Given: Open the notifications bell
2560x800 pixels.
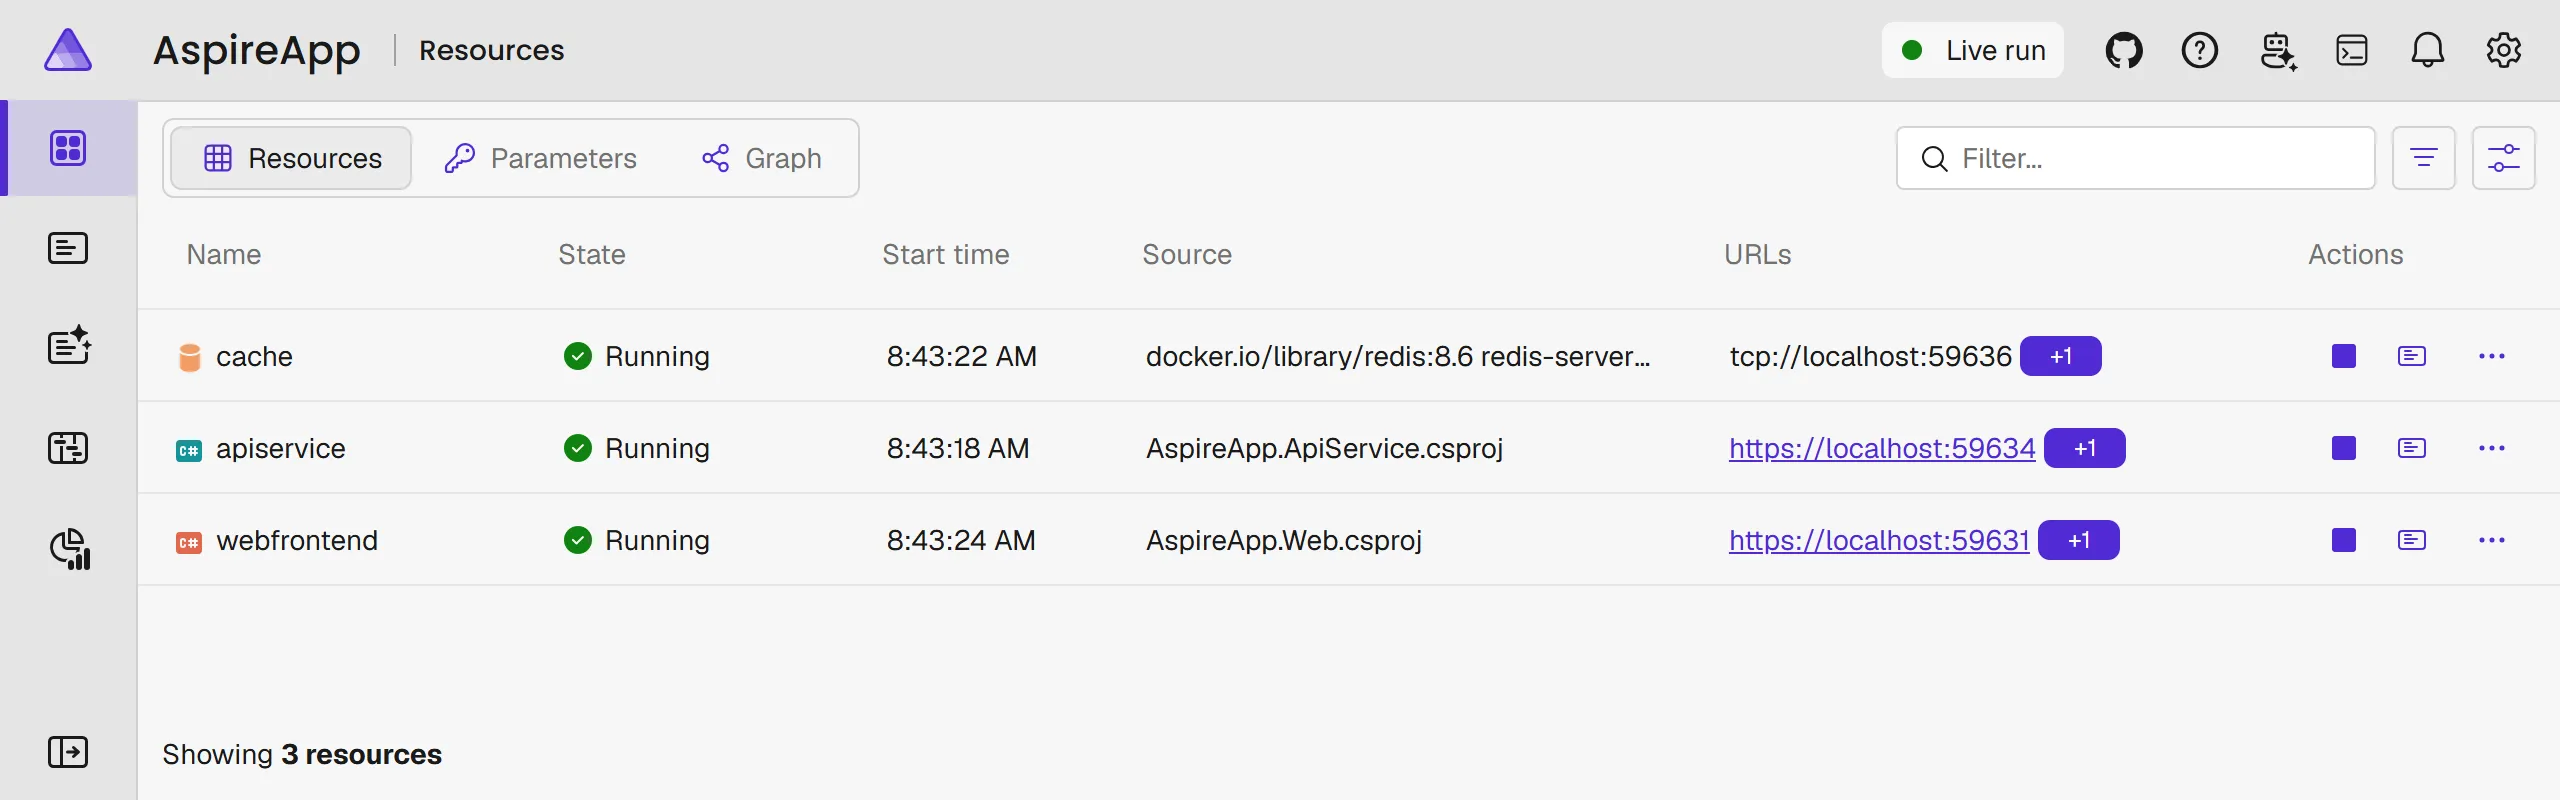Looking at the screenshot, I should coord(2428,50).
